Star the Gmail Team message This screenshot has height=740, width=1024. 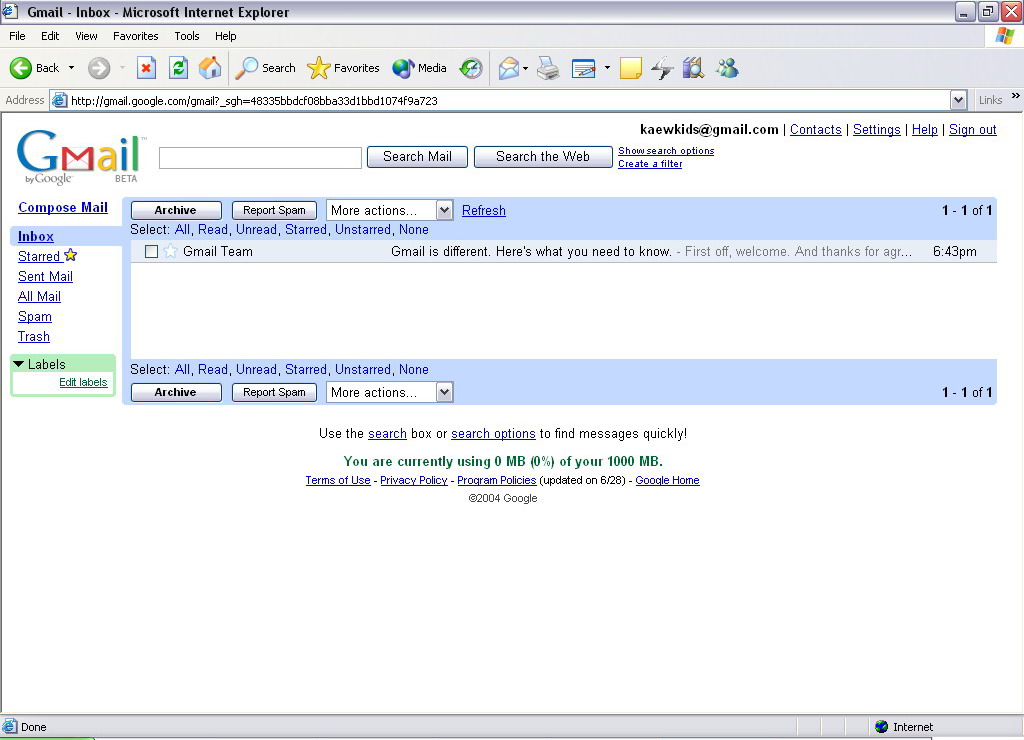pyautogui.click(x=170, y=251)
